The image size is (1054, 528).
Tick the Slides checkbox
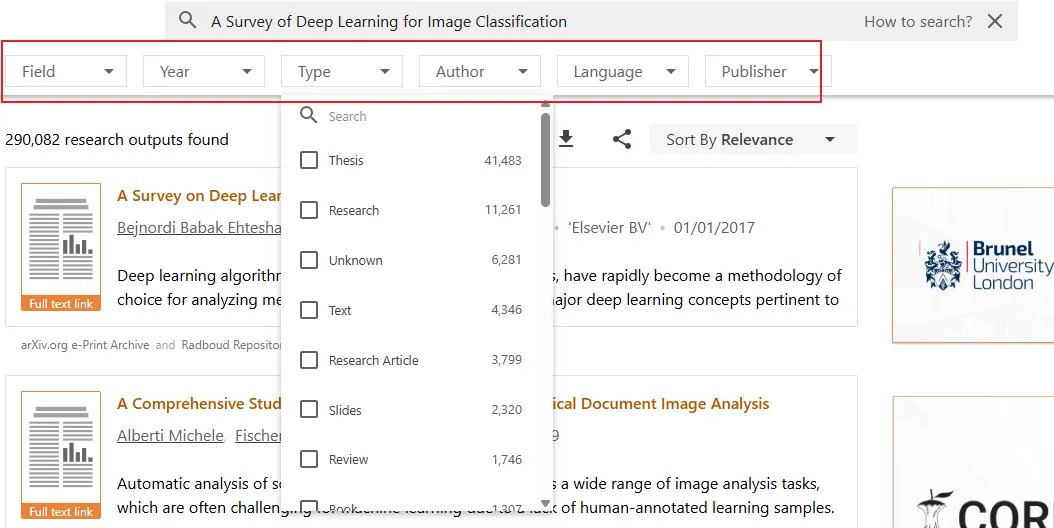pos(309,410)
